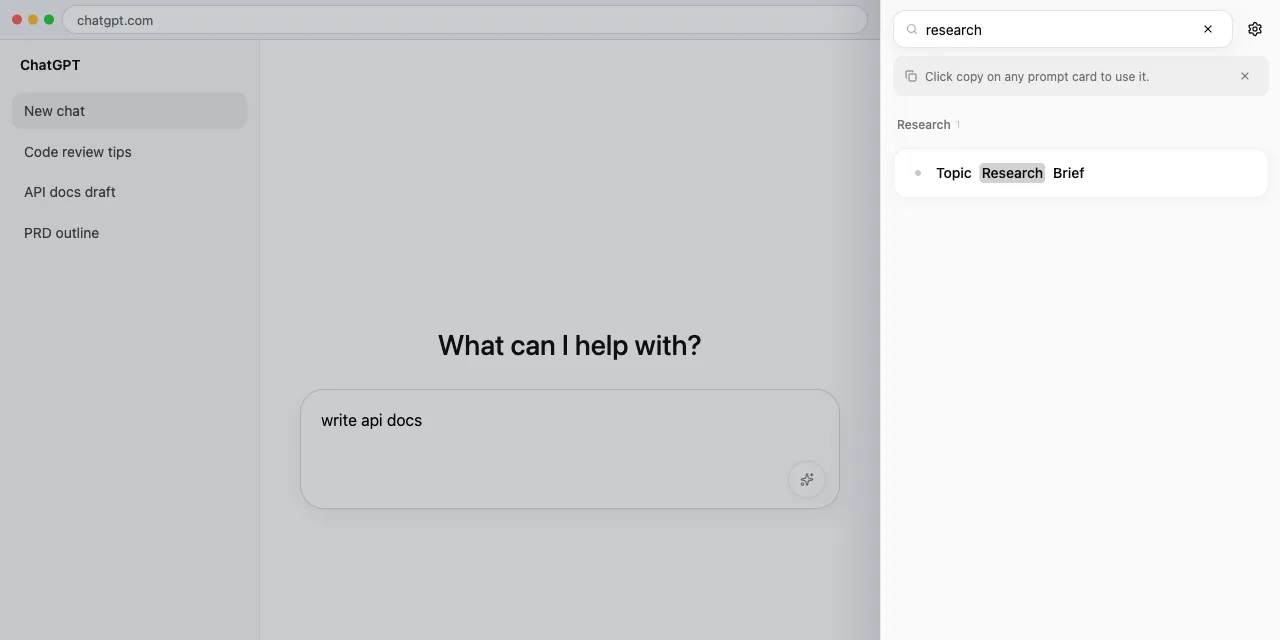Screen dimensions: 1280x640
Task: Select New chat in the sidebar
Action: click(x=130, y=111)
